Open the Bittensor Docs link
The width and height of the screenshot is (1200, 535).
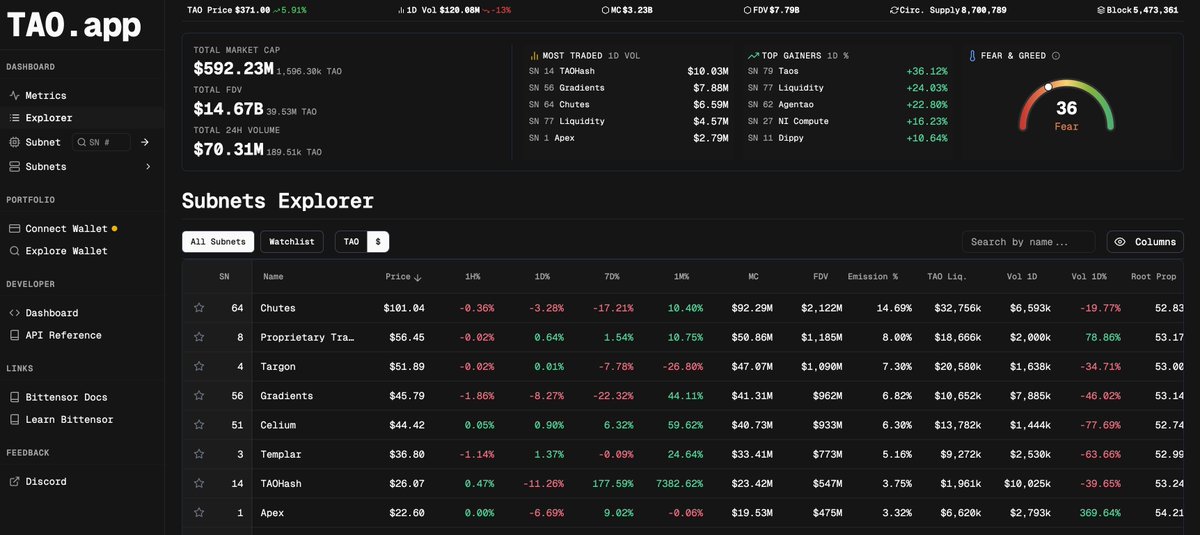[66, 396]
